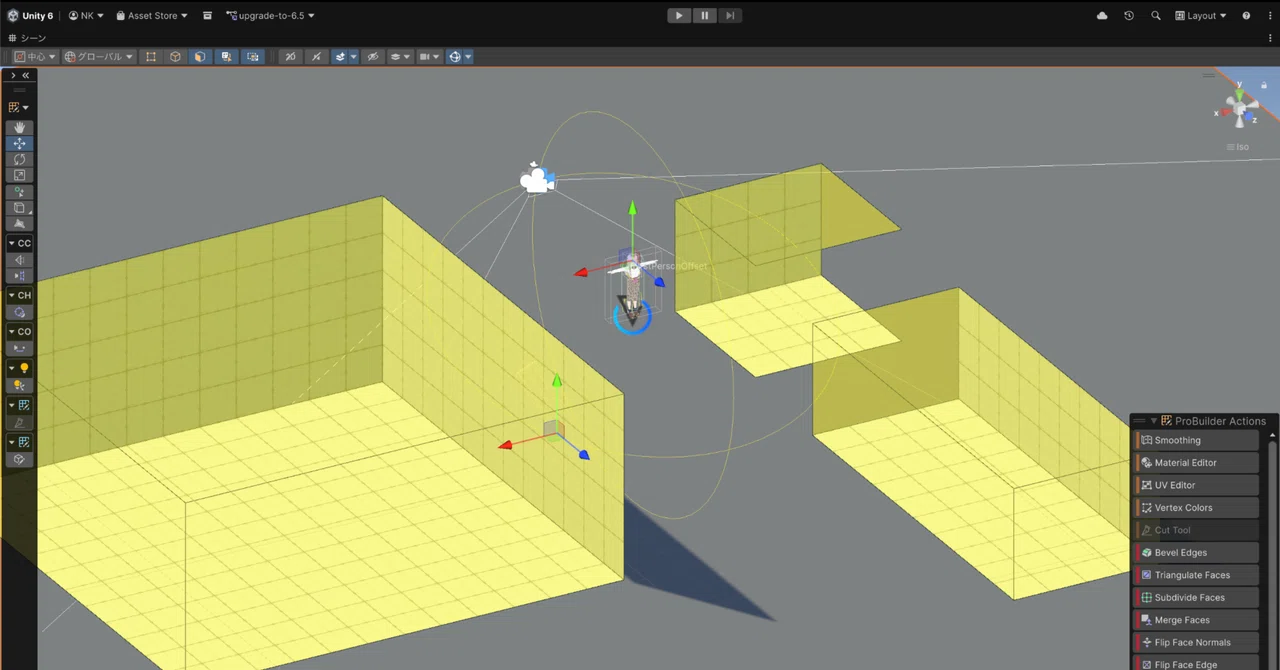Open the help question mark icon
The width and height of the screenshot is (1280, 670).
pos(1246,16)
